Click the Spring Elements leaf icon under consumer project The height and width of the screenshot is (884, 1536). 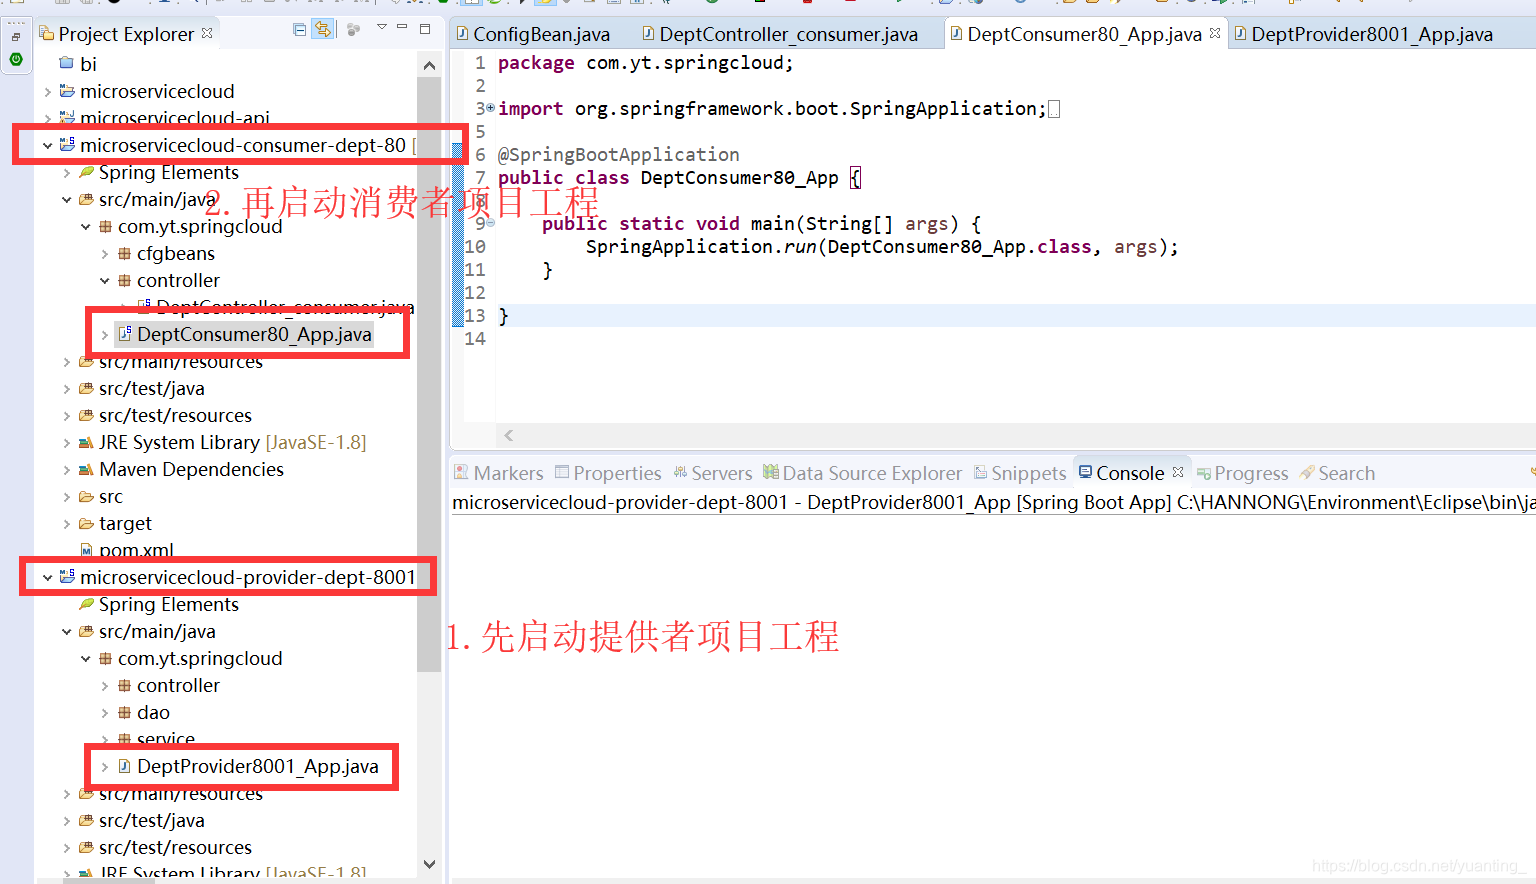(x=86, y=172)
